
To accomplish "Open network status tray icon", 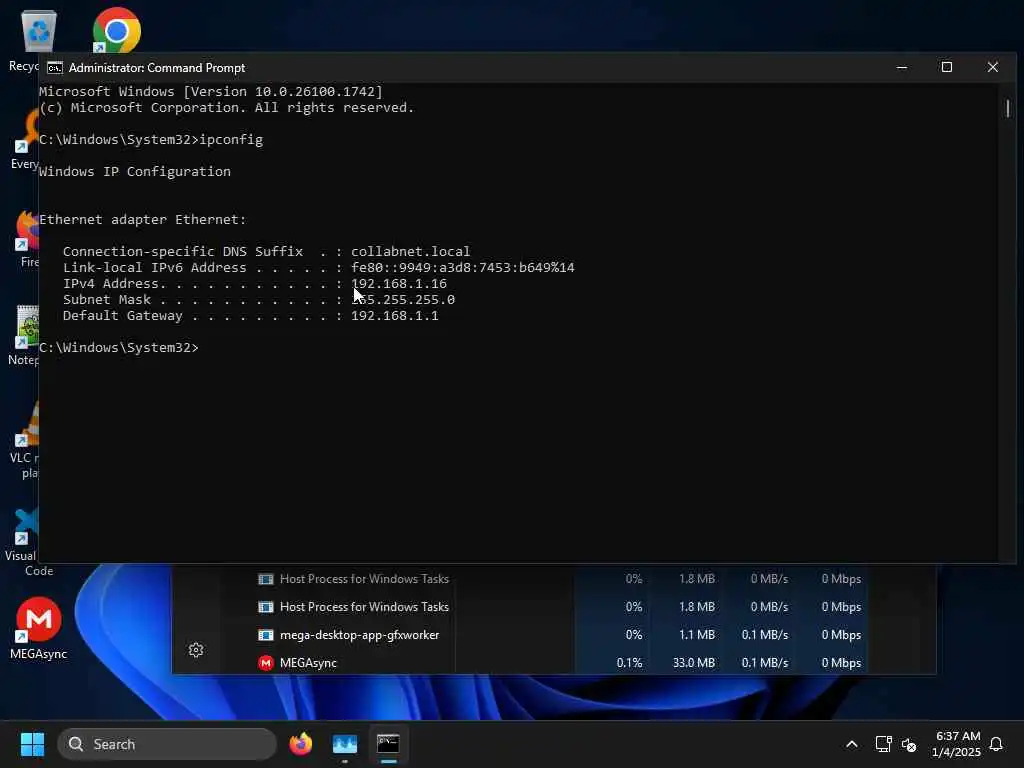I will click(883, 744).
